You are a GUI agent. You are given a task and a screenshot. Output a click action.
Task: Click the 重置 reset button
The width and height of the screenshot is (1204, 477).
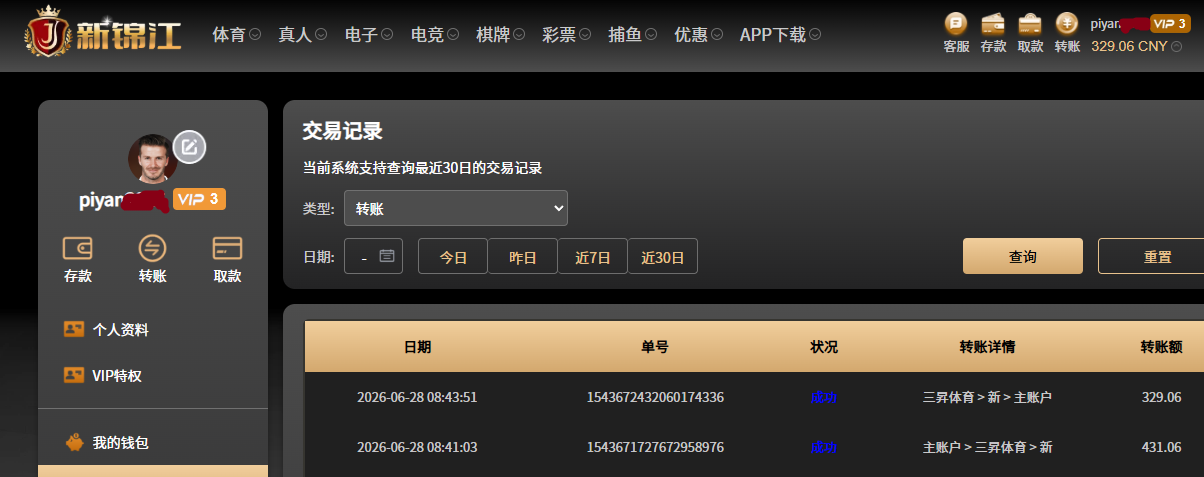tap(1151, 256)
